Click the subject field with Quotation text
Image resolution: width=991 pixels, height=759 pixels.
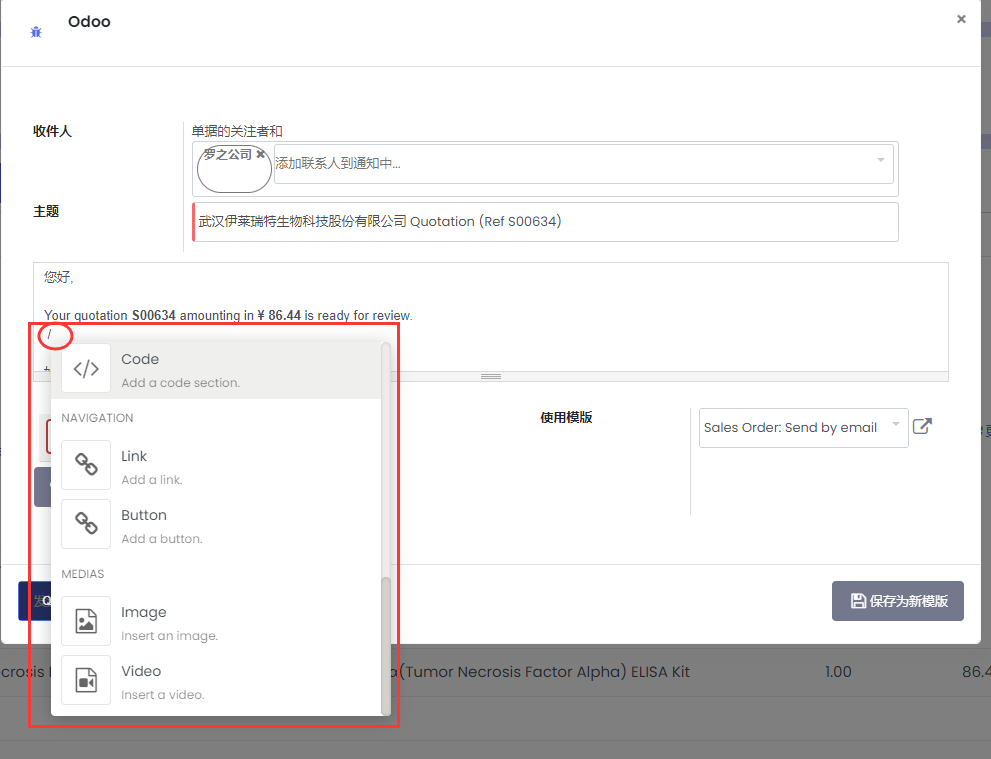[x=545, y=222]
